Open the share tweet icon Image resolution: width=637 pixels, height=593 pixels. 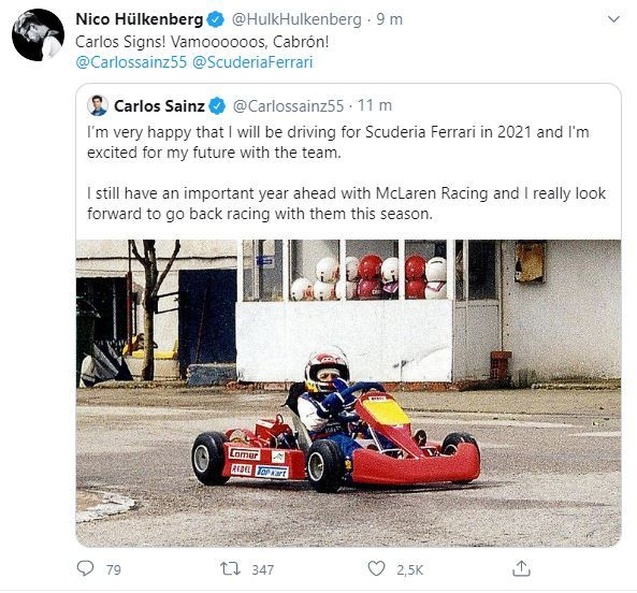[520, 568]
